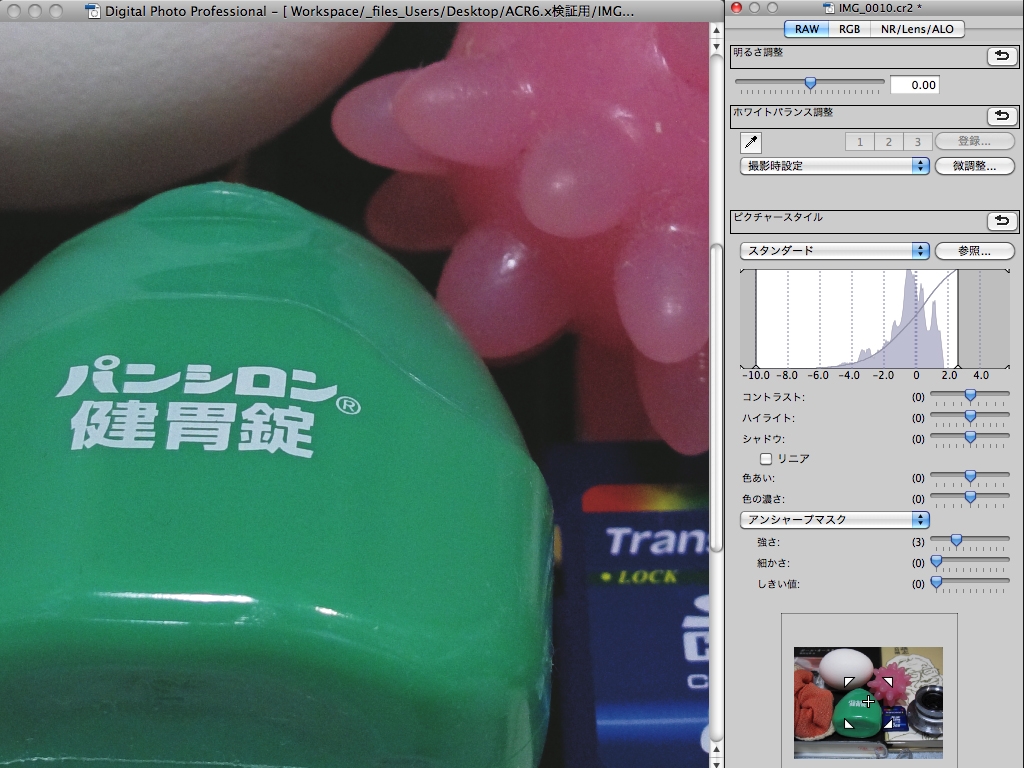Reset the ピクチャースタイル section
This screenshot has width=1024, height=768.
click(x=1002, y=221)
